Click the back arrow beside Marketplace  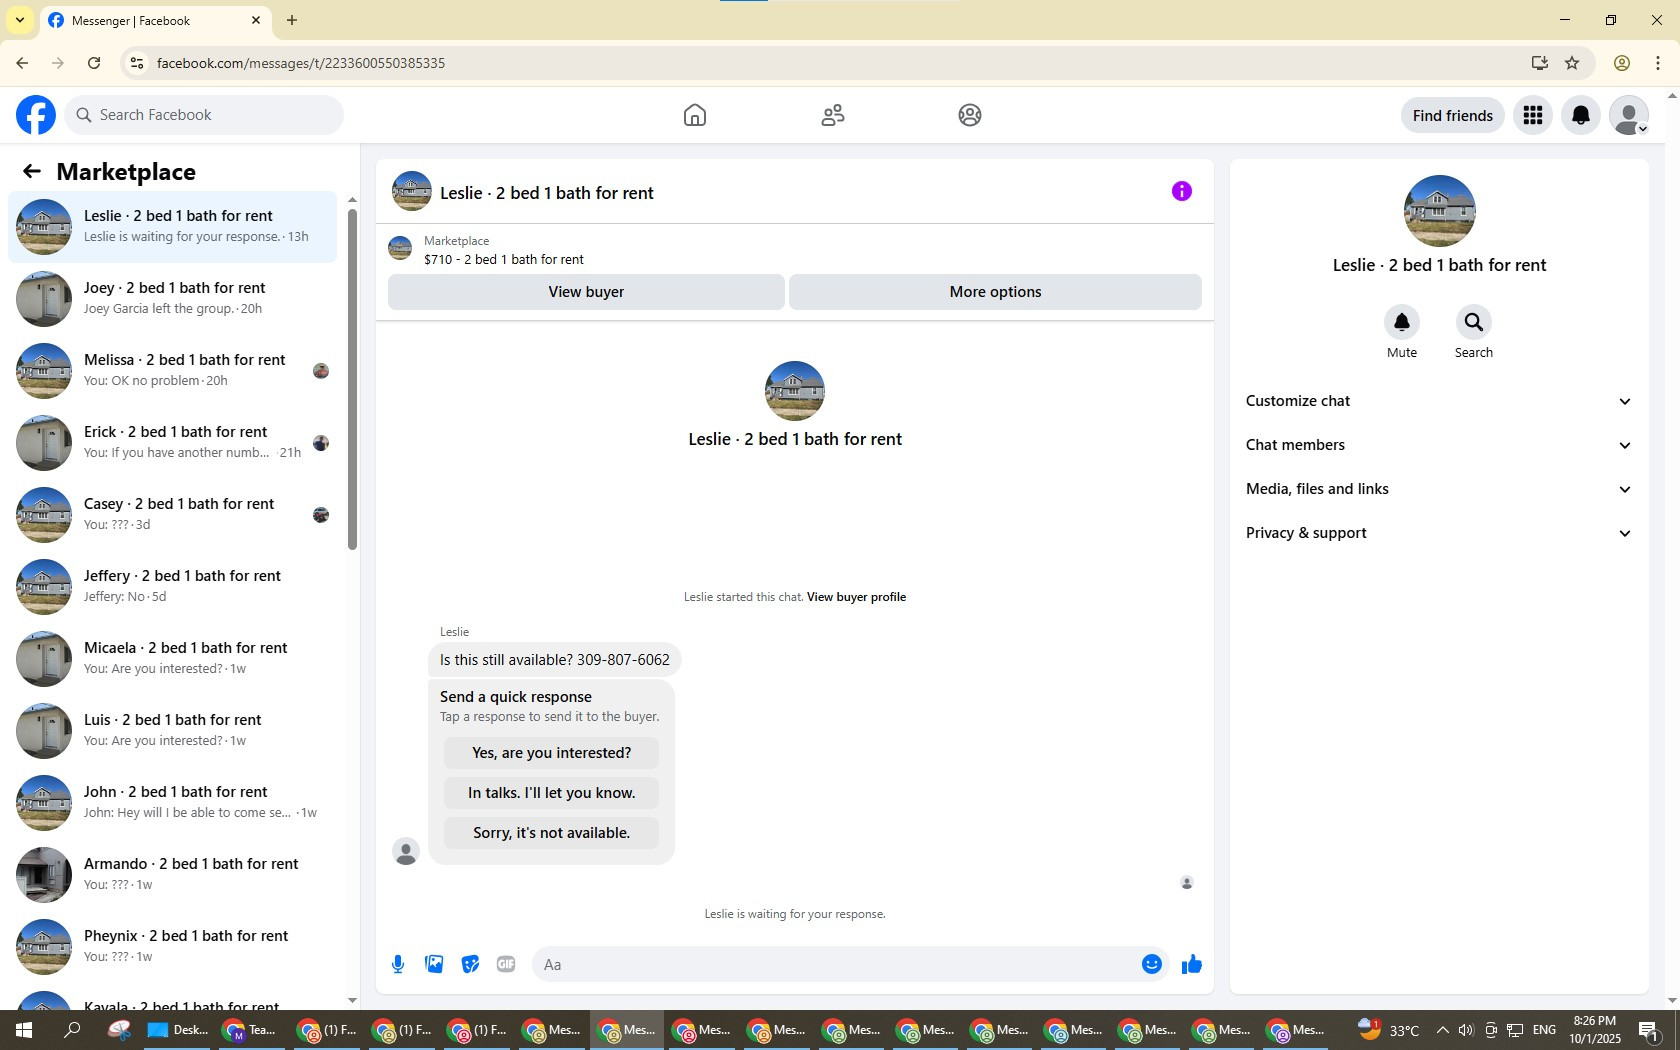click(32, 171)
